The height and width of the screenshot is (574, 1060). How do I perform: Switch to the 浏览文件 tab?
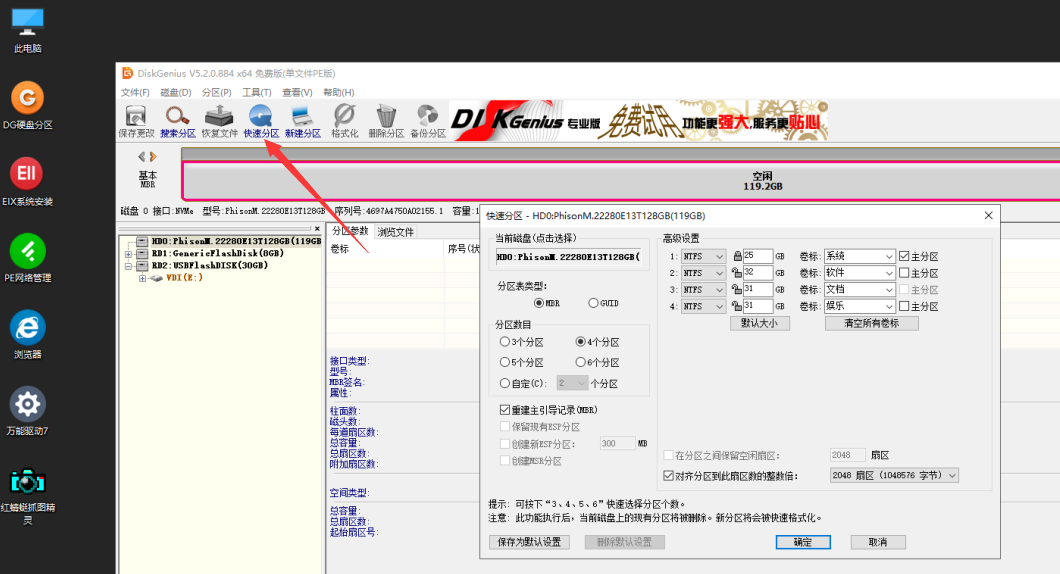point(395,232)
